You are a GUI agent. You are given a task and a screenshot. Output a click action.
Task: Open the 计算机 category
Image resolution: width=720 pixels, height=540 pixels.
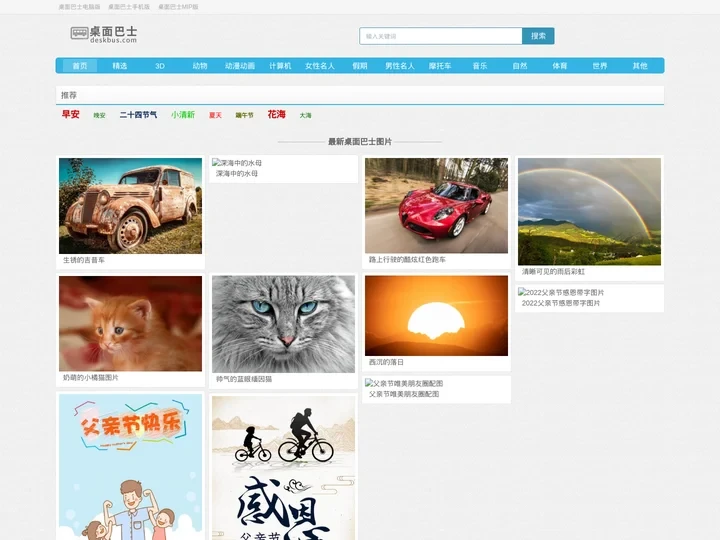[280, 66]
